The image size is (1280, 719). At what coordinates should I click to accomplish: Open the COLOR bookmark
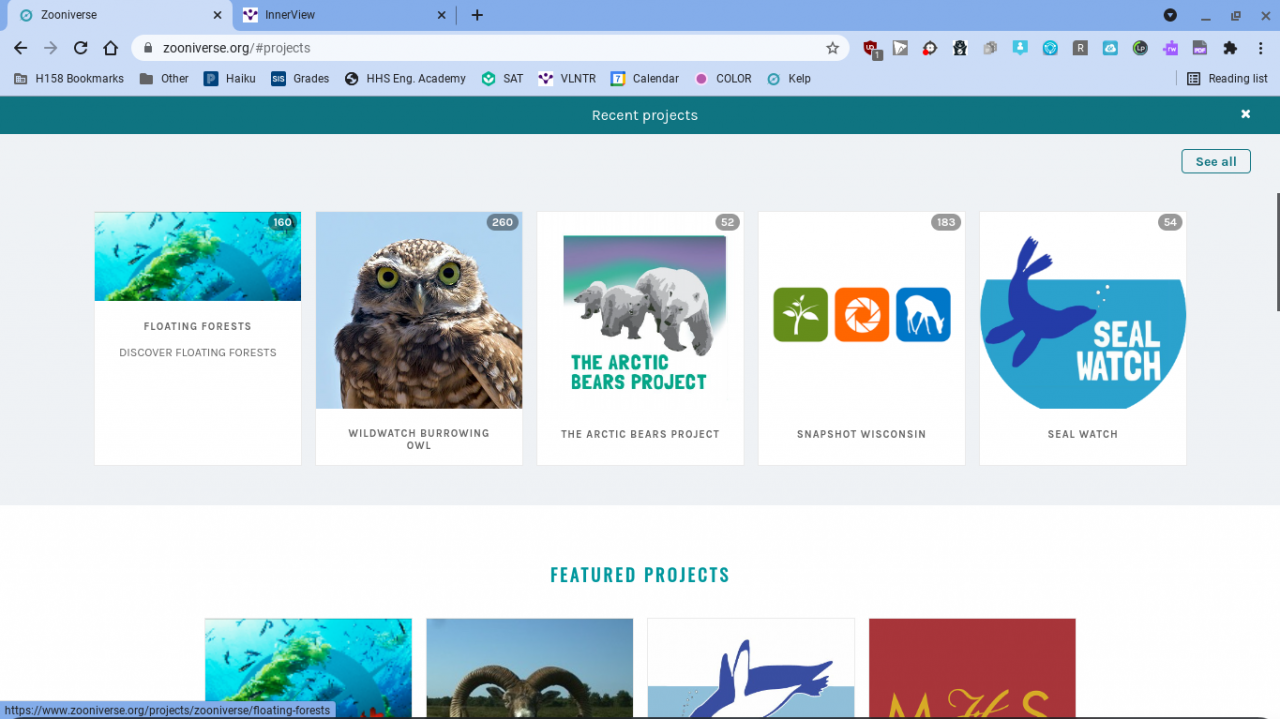click(x=723, y=78)
